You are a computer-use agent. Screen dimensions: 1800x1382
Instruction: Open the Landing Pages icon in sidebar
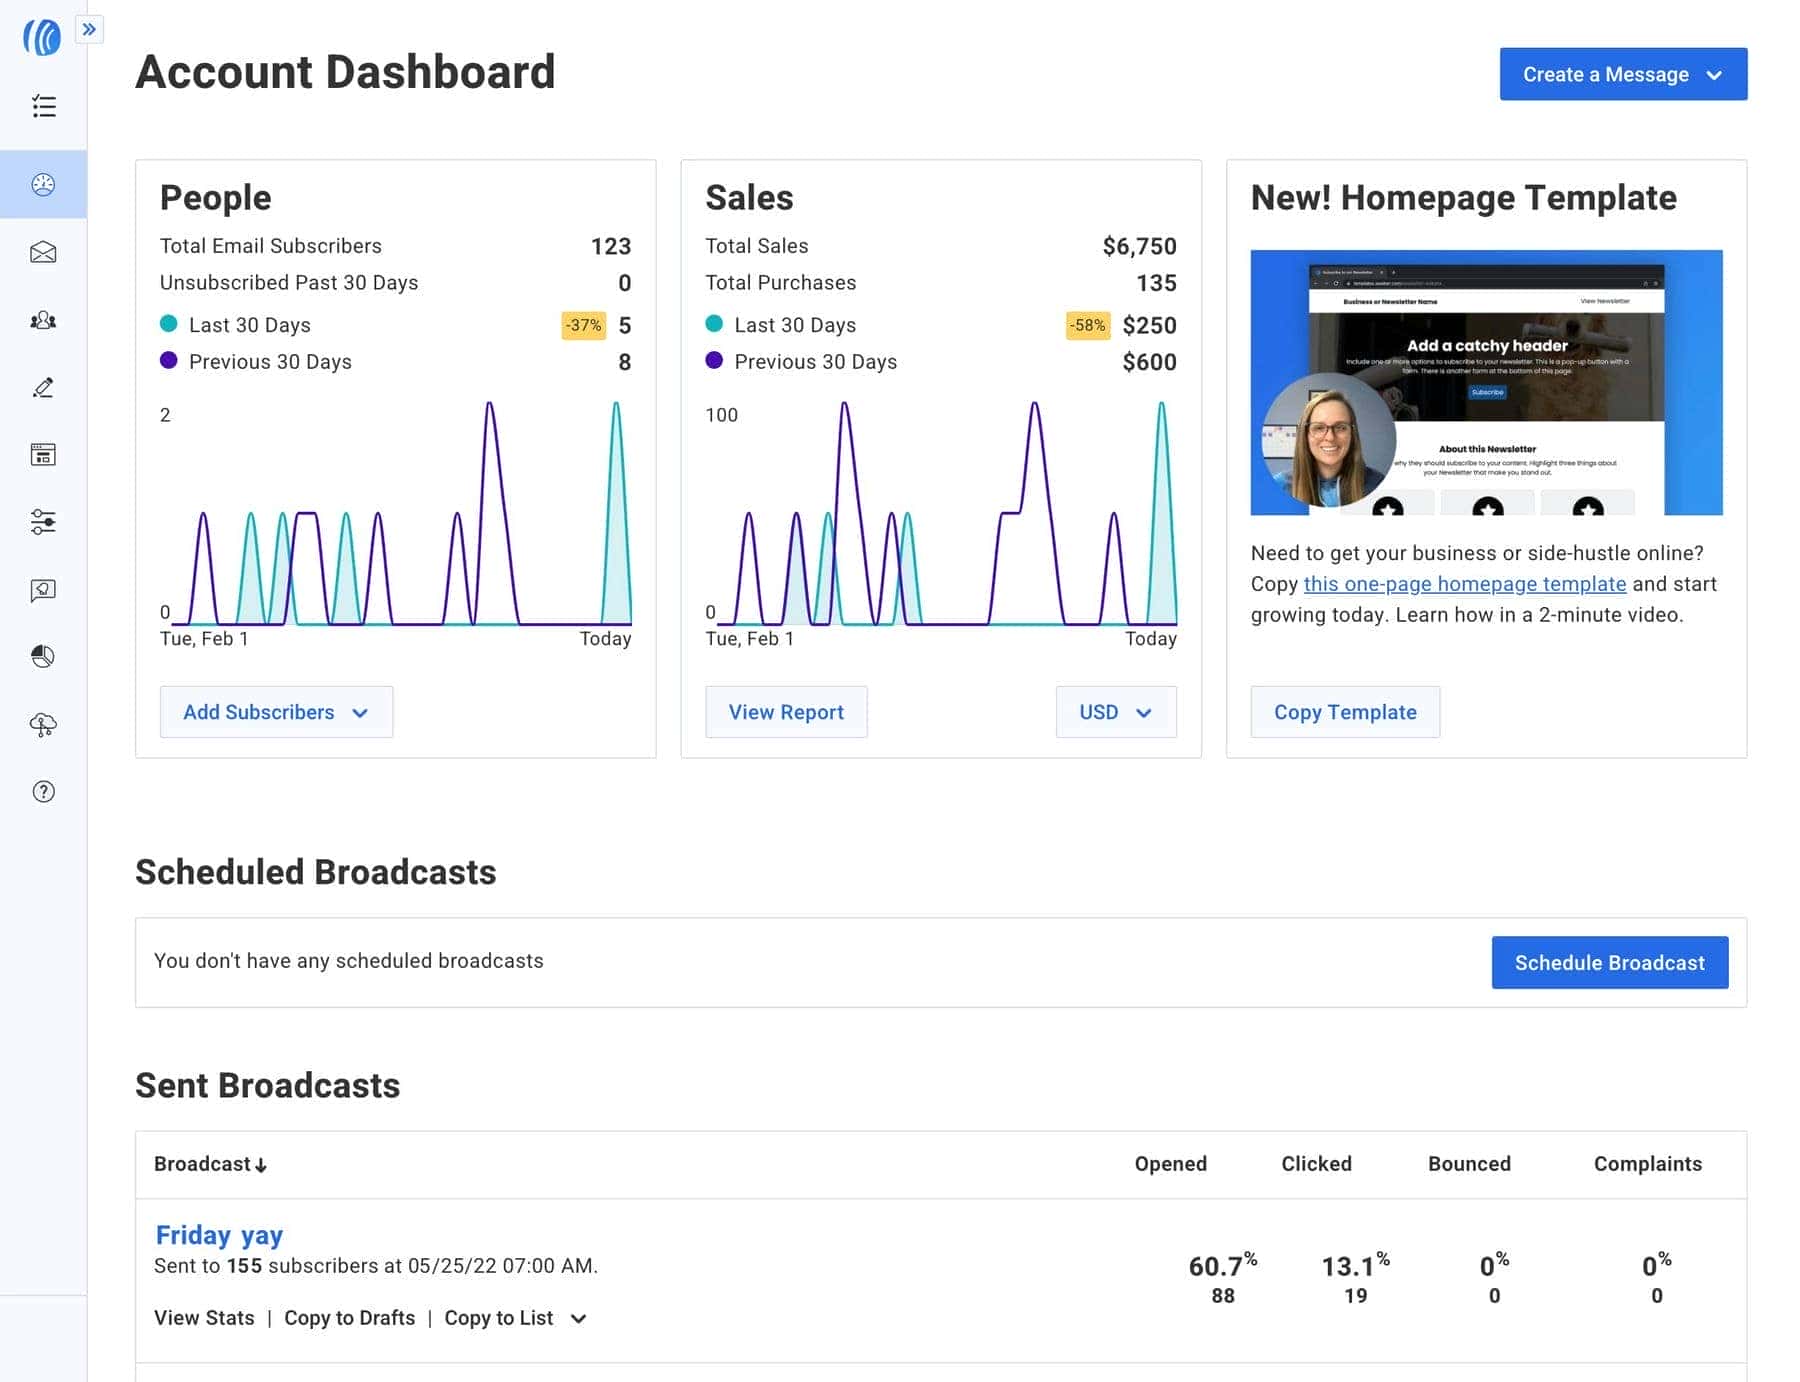point(43,455)
